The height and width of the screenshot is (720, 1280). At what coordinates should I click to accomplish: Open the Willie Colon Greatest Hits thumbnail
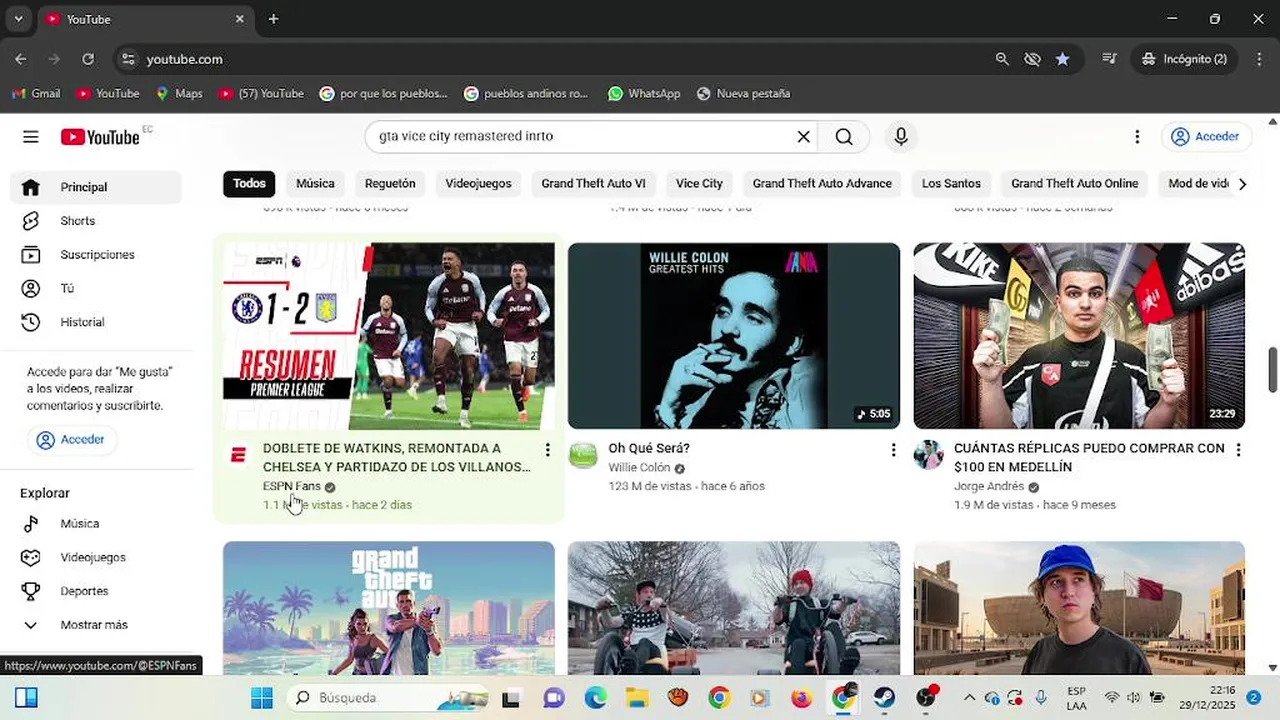734,336
